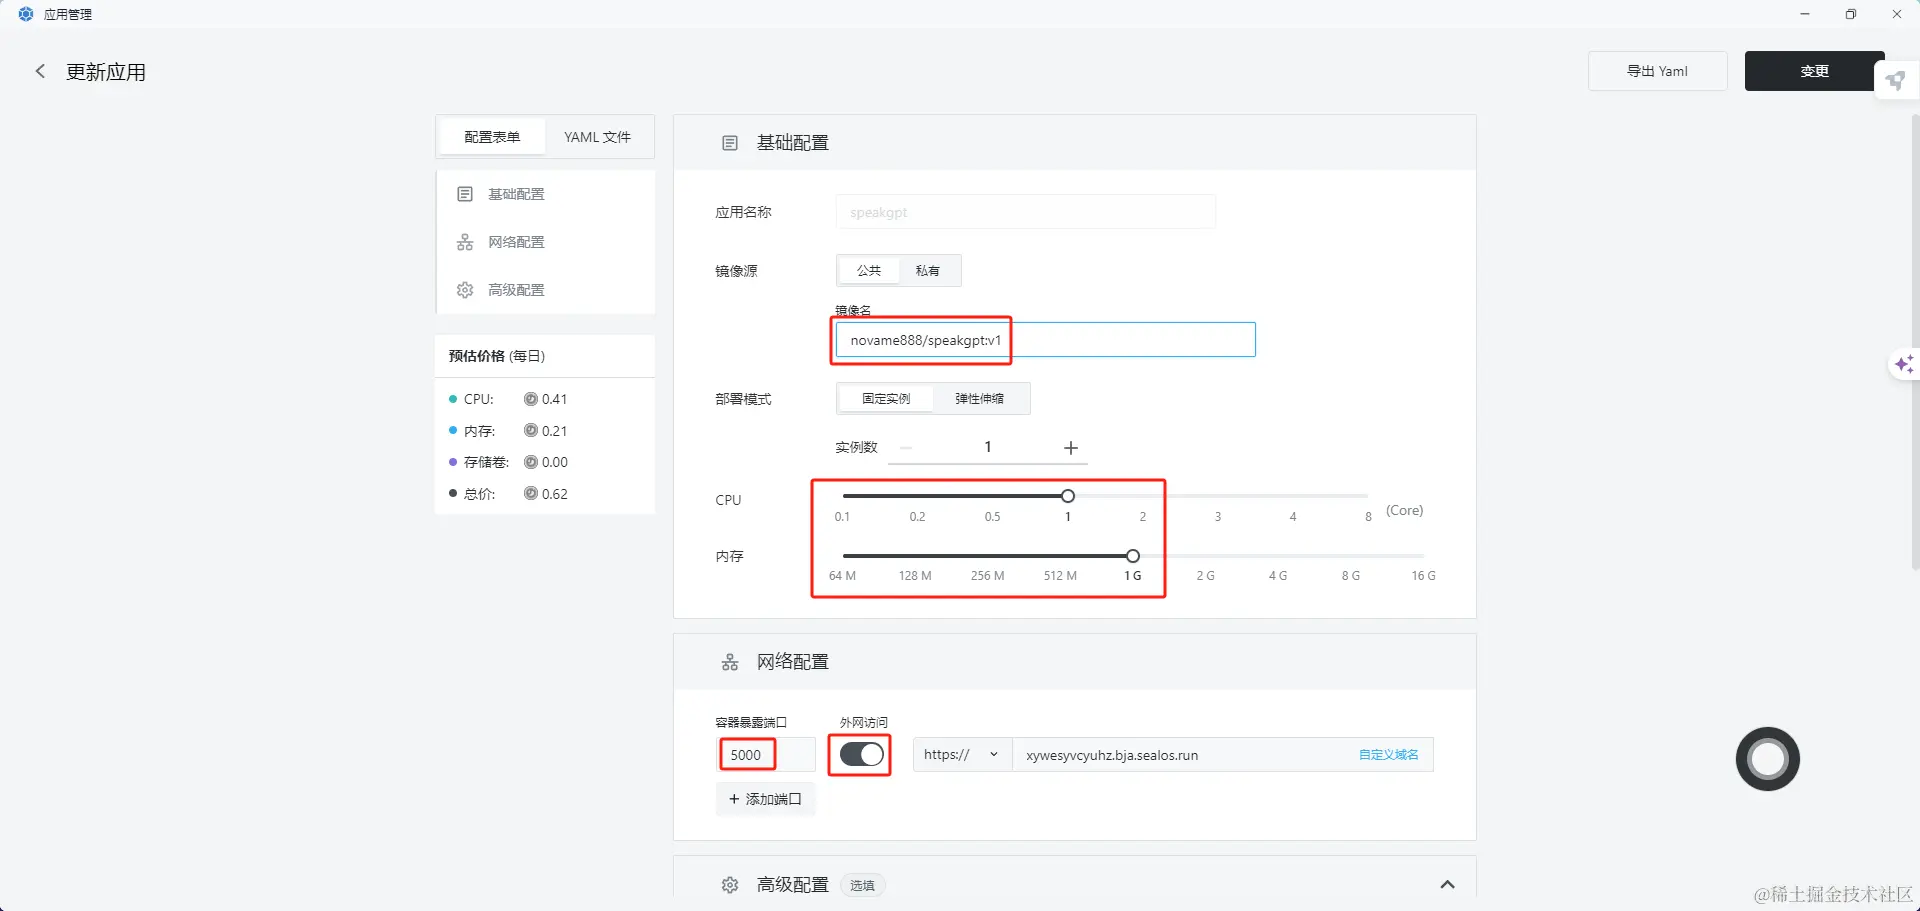Open the custom domain link
This screenshot has width=1920, height=911.
(1388, 755)
